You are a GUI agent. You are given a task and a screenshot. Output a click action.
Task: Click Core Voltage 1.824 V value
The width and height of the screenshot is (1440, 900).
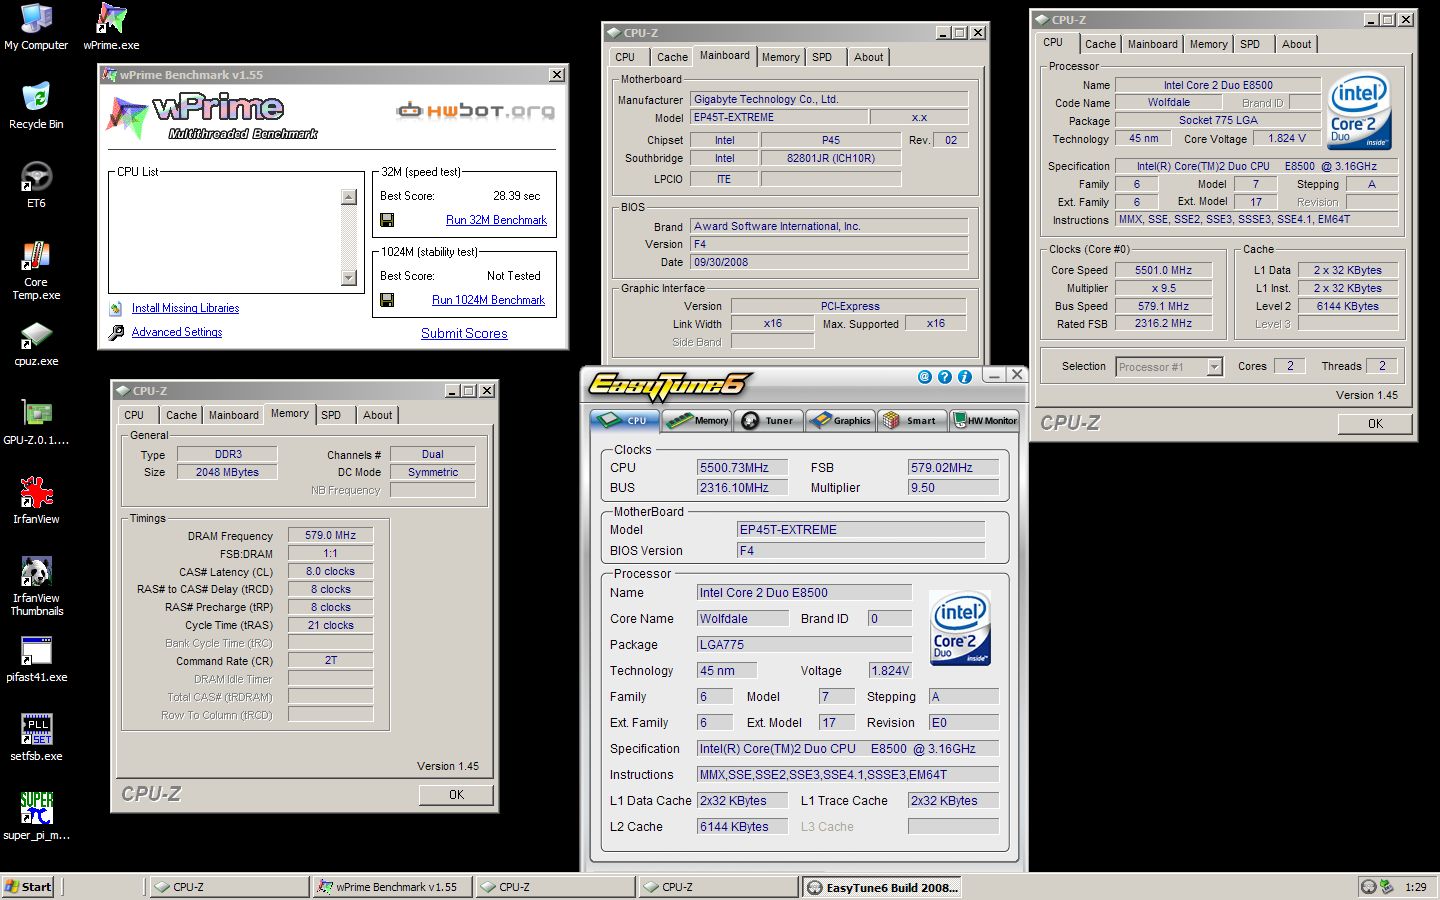tap(1286, 139)
